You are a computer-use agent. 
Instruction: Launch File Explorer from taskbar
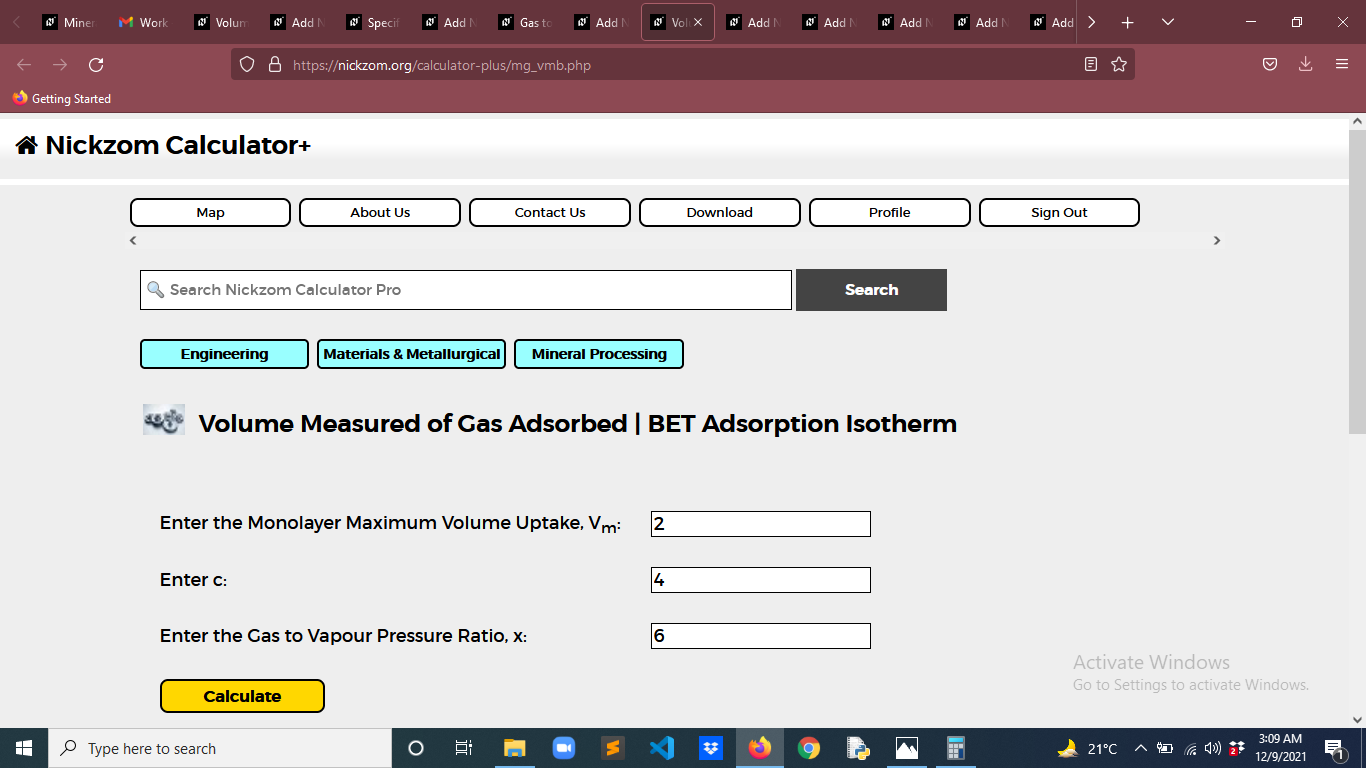point(514,748)
